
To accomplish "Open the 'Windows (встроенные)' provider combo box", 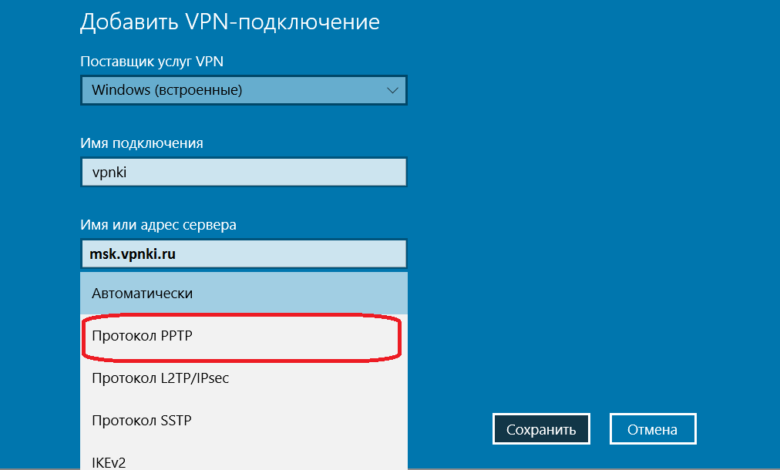I will [x=243, y=91].
